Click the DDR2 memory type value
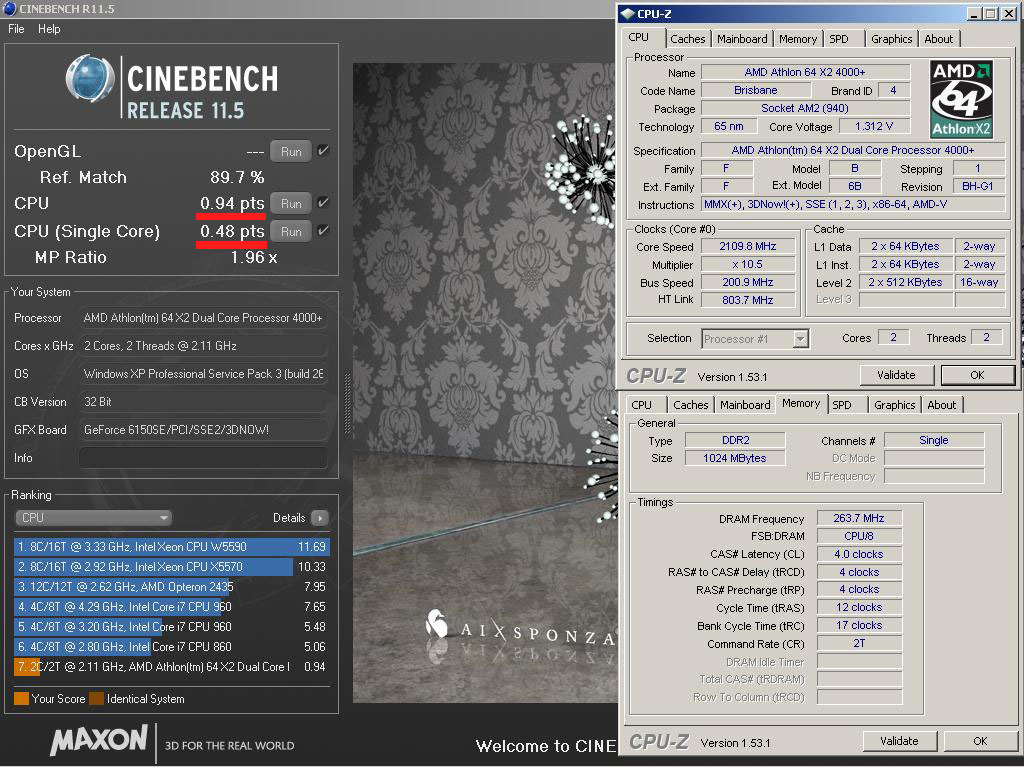The height and width of the screenshot is (768, 1024). point(735,440)
